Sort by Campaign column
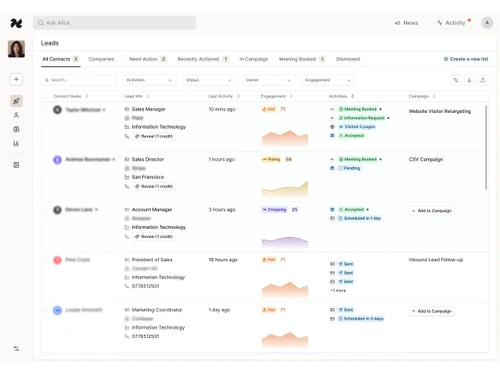 click(422, 96)
